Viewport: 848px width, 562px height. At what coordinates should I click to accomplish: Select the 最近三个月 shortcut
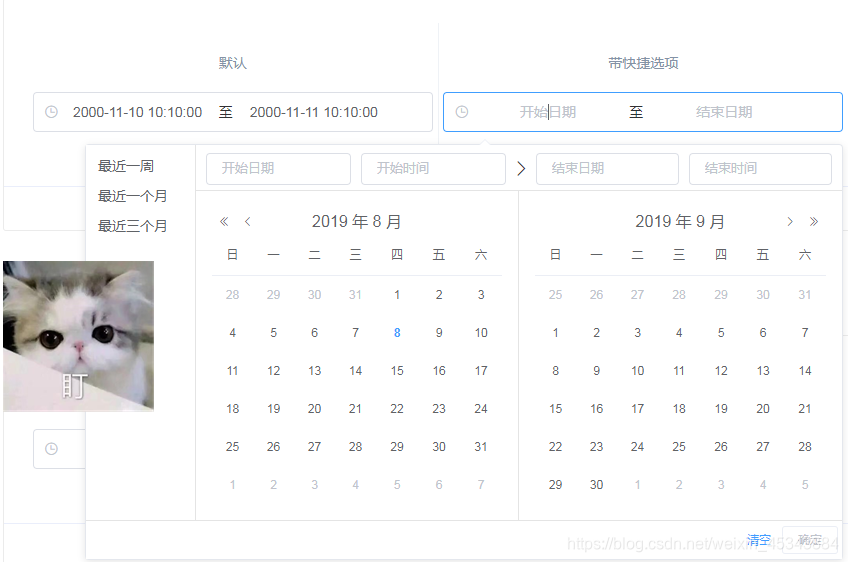[132, 226]
